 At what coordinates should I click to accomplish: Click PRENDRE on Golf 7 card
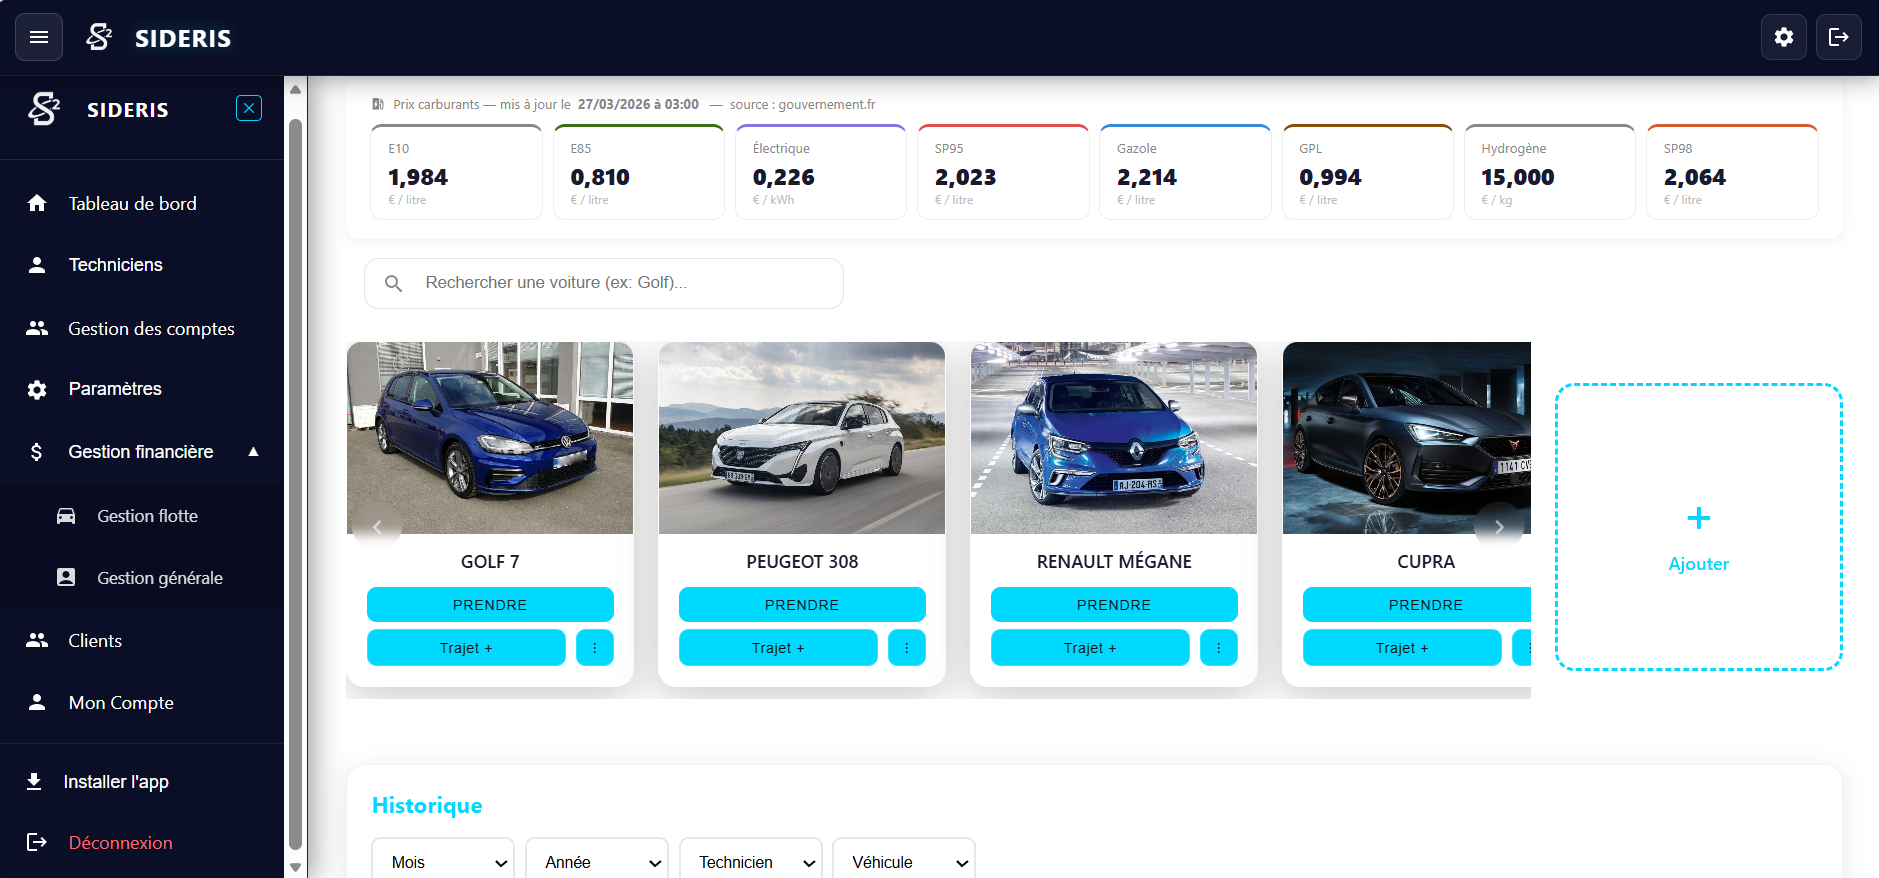[x=490, y=604]
